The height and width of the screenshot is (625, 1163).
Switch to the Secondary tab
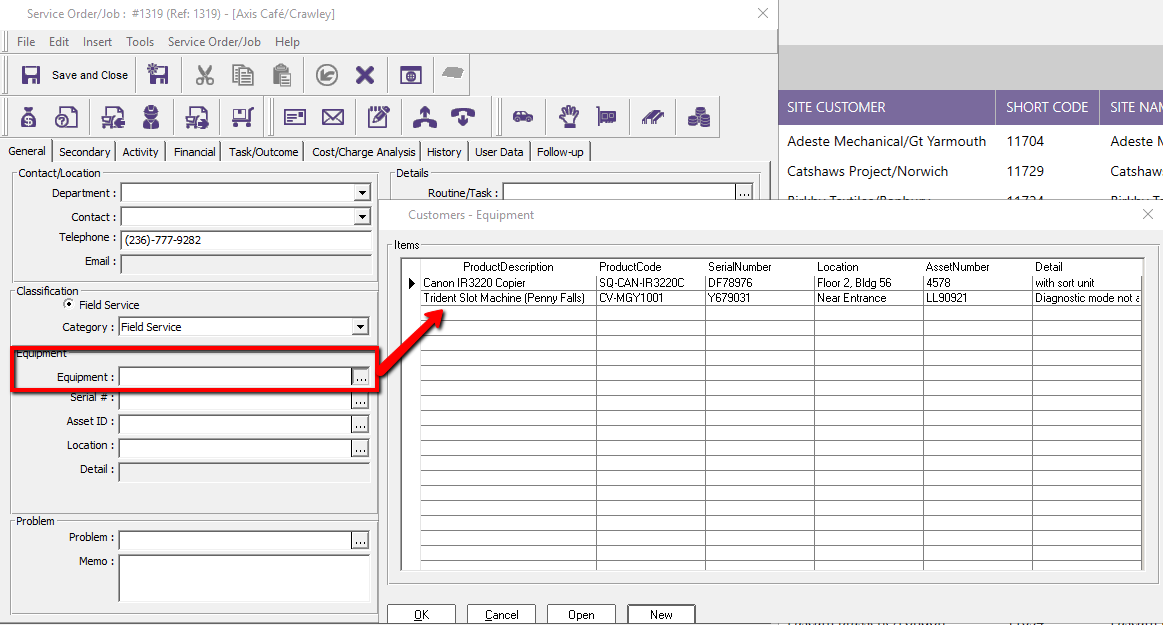pos(85,152)
